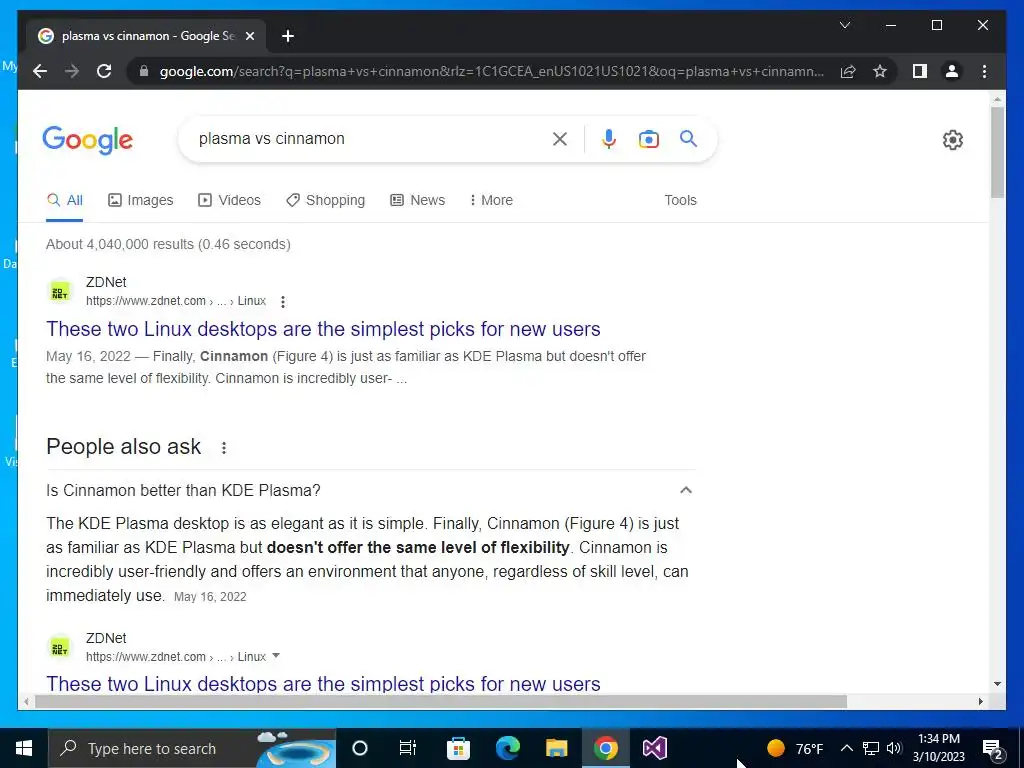Click the horizontal scrollbar thumb

point(441,701)
